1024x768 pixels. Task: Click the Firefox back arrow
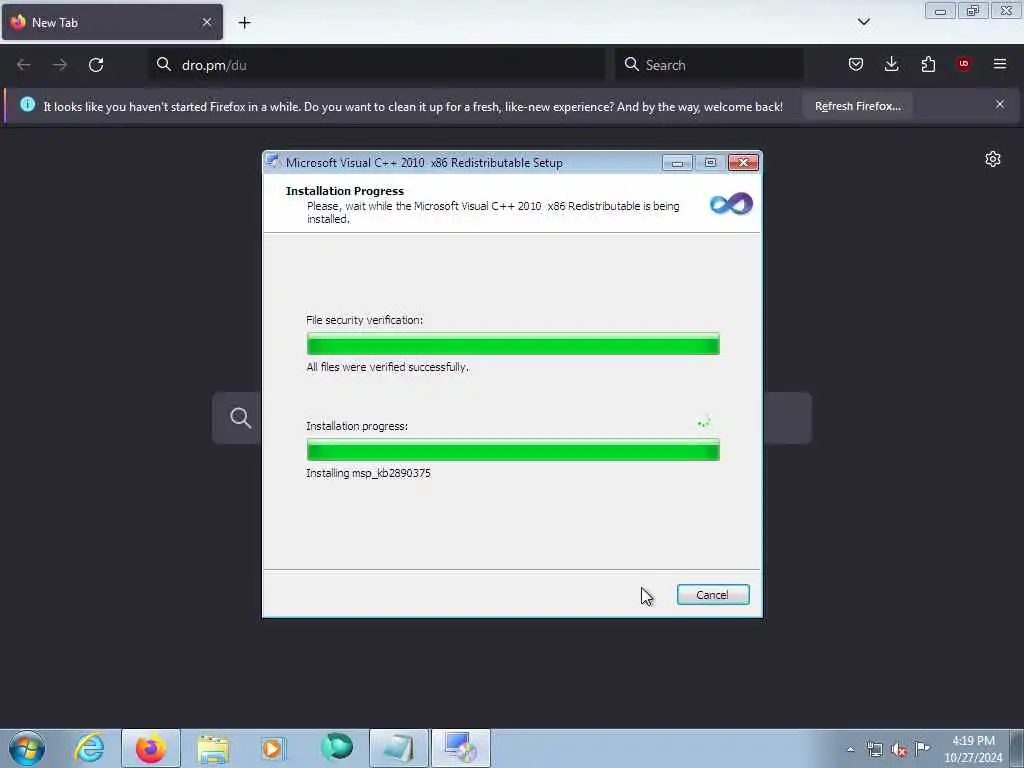pyautogui.click(x=24, y=65)
